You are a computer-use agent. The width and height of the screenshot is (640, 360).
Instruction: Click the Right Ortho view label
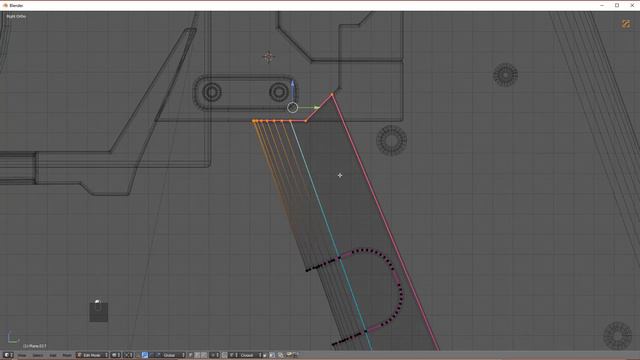(16, 16)
